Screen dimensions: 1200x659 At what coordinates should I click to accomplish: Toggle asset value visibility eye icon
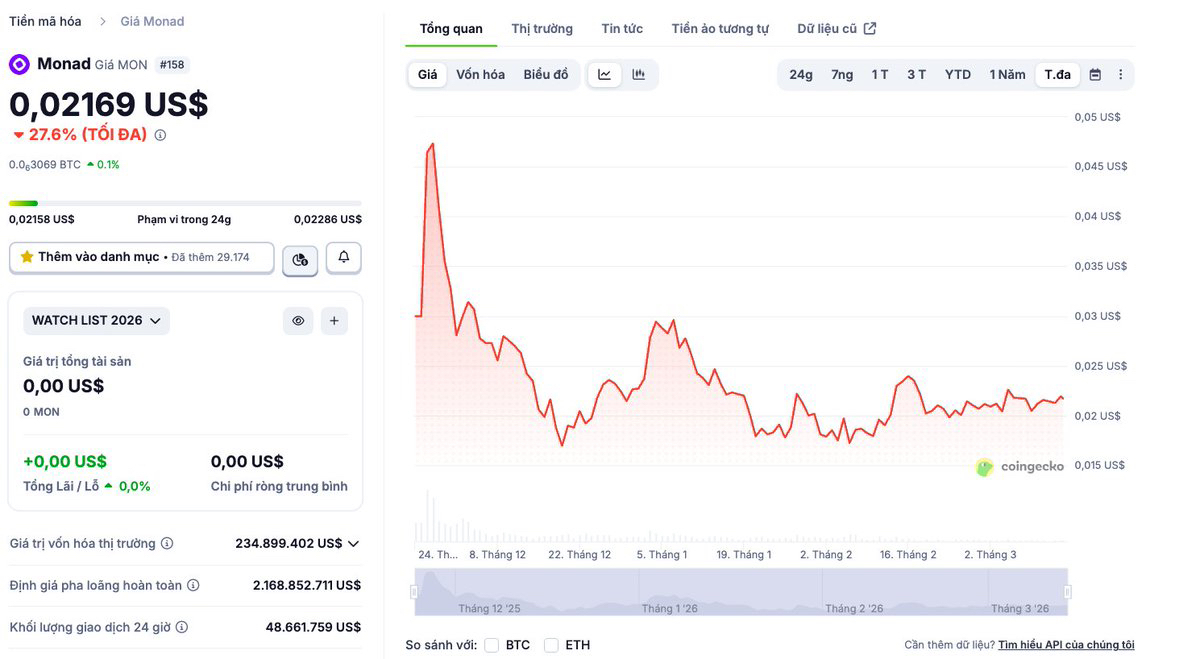click(298, 321)
